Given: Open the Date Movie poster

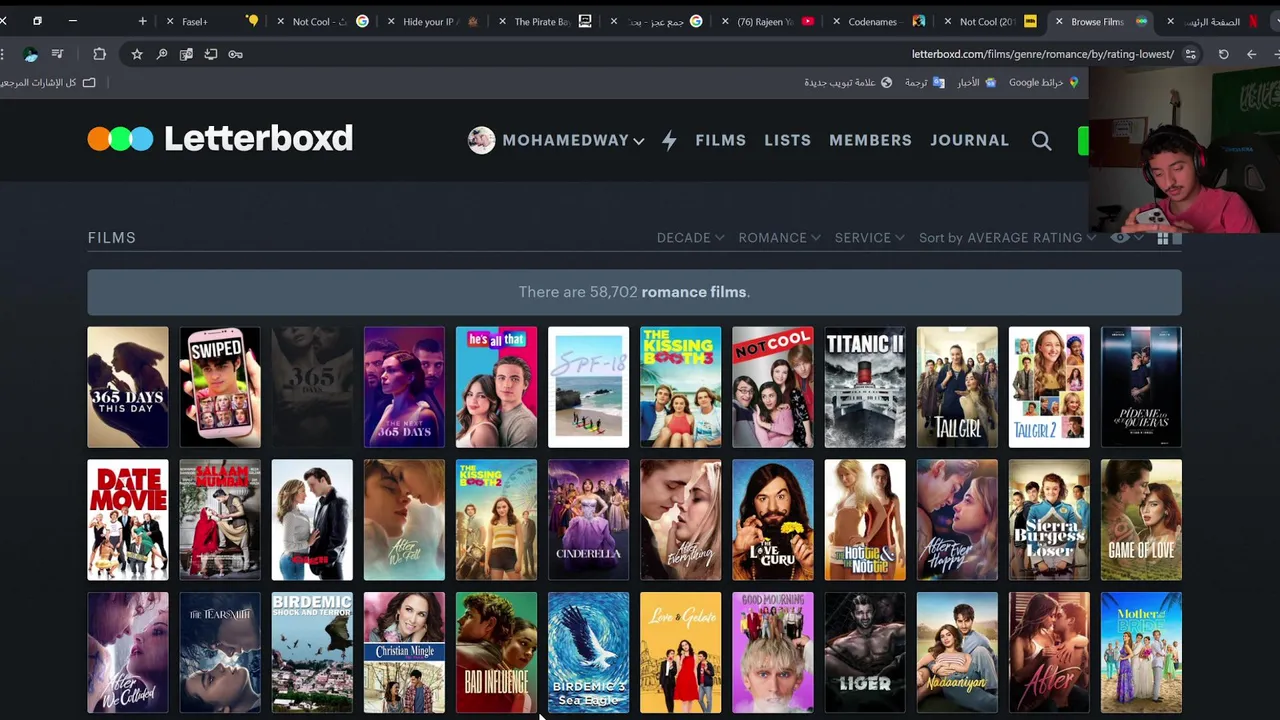Looking at the screenshot, I should coord(128,520).
